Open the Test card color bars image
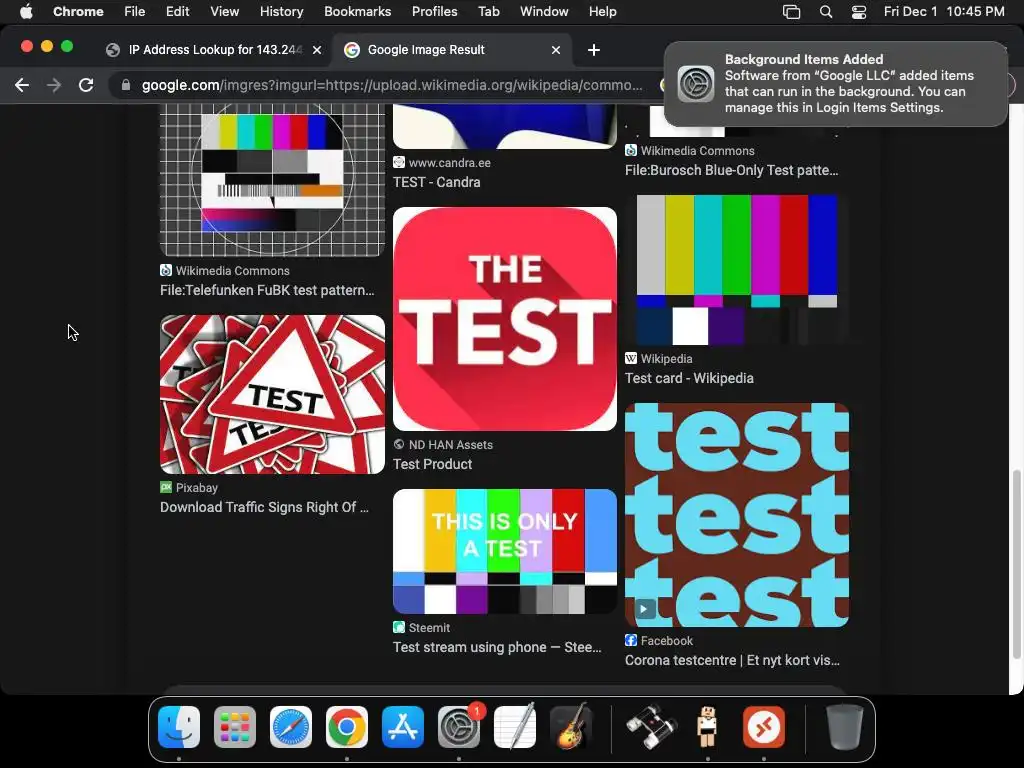Image resolution: width=1024 pixels, height=768 pixels. click(737, 269)
